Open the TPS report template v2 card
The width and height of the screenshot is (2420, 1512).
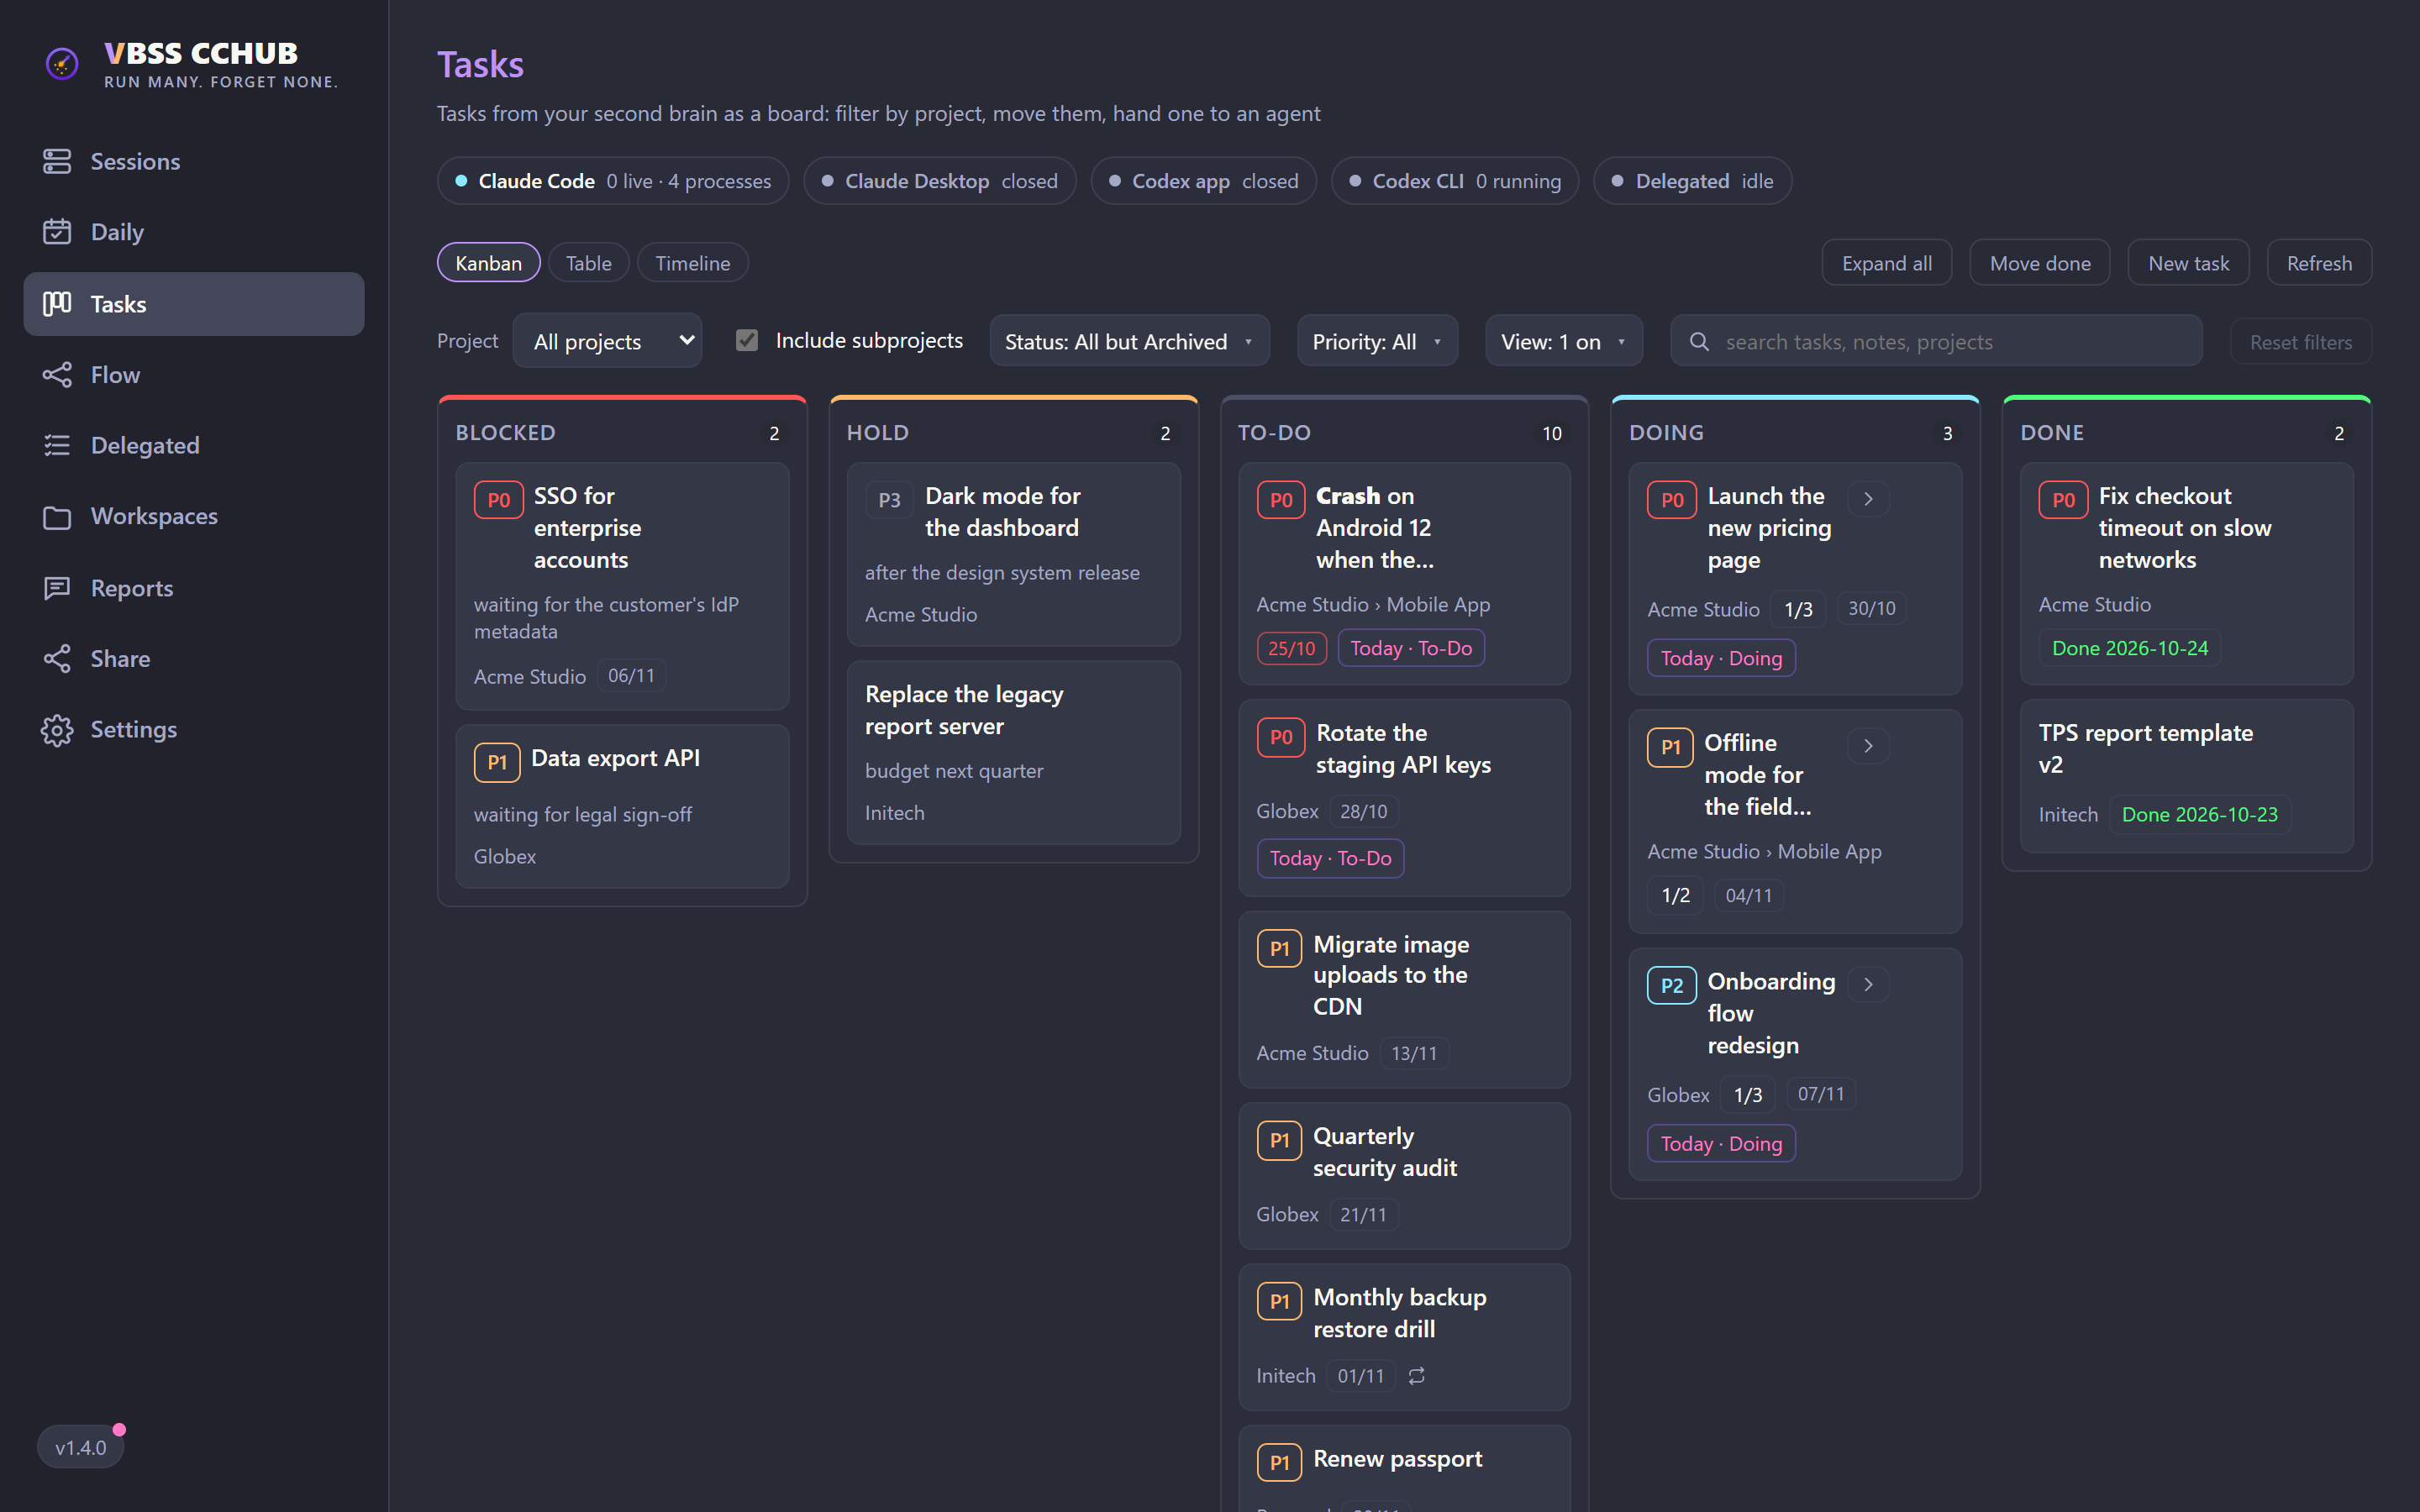pyautogui.click(x=2187, y=776)
